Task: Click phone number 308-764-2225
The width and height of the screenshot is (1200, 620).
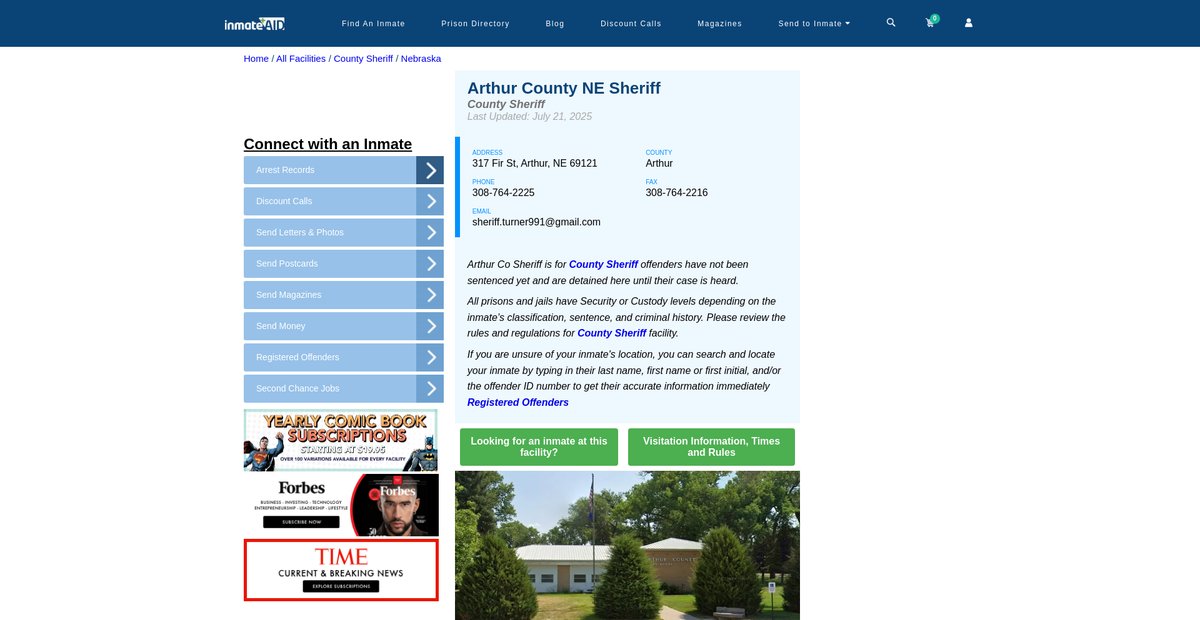Action: pyautogui.click(x=503, y=192)
